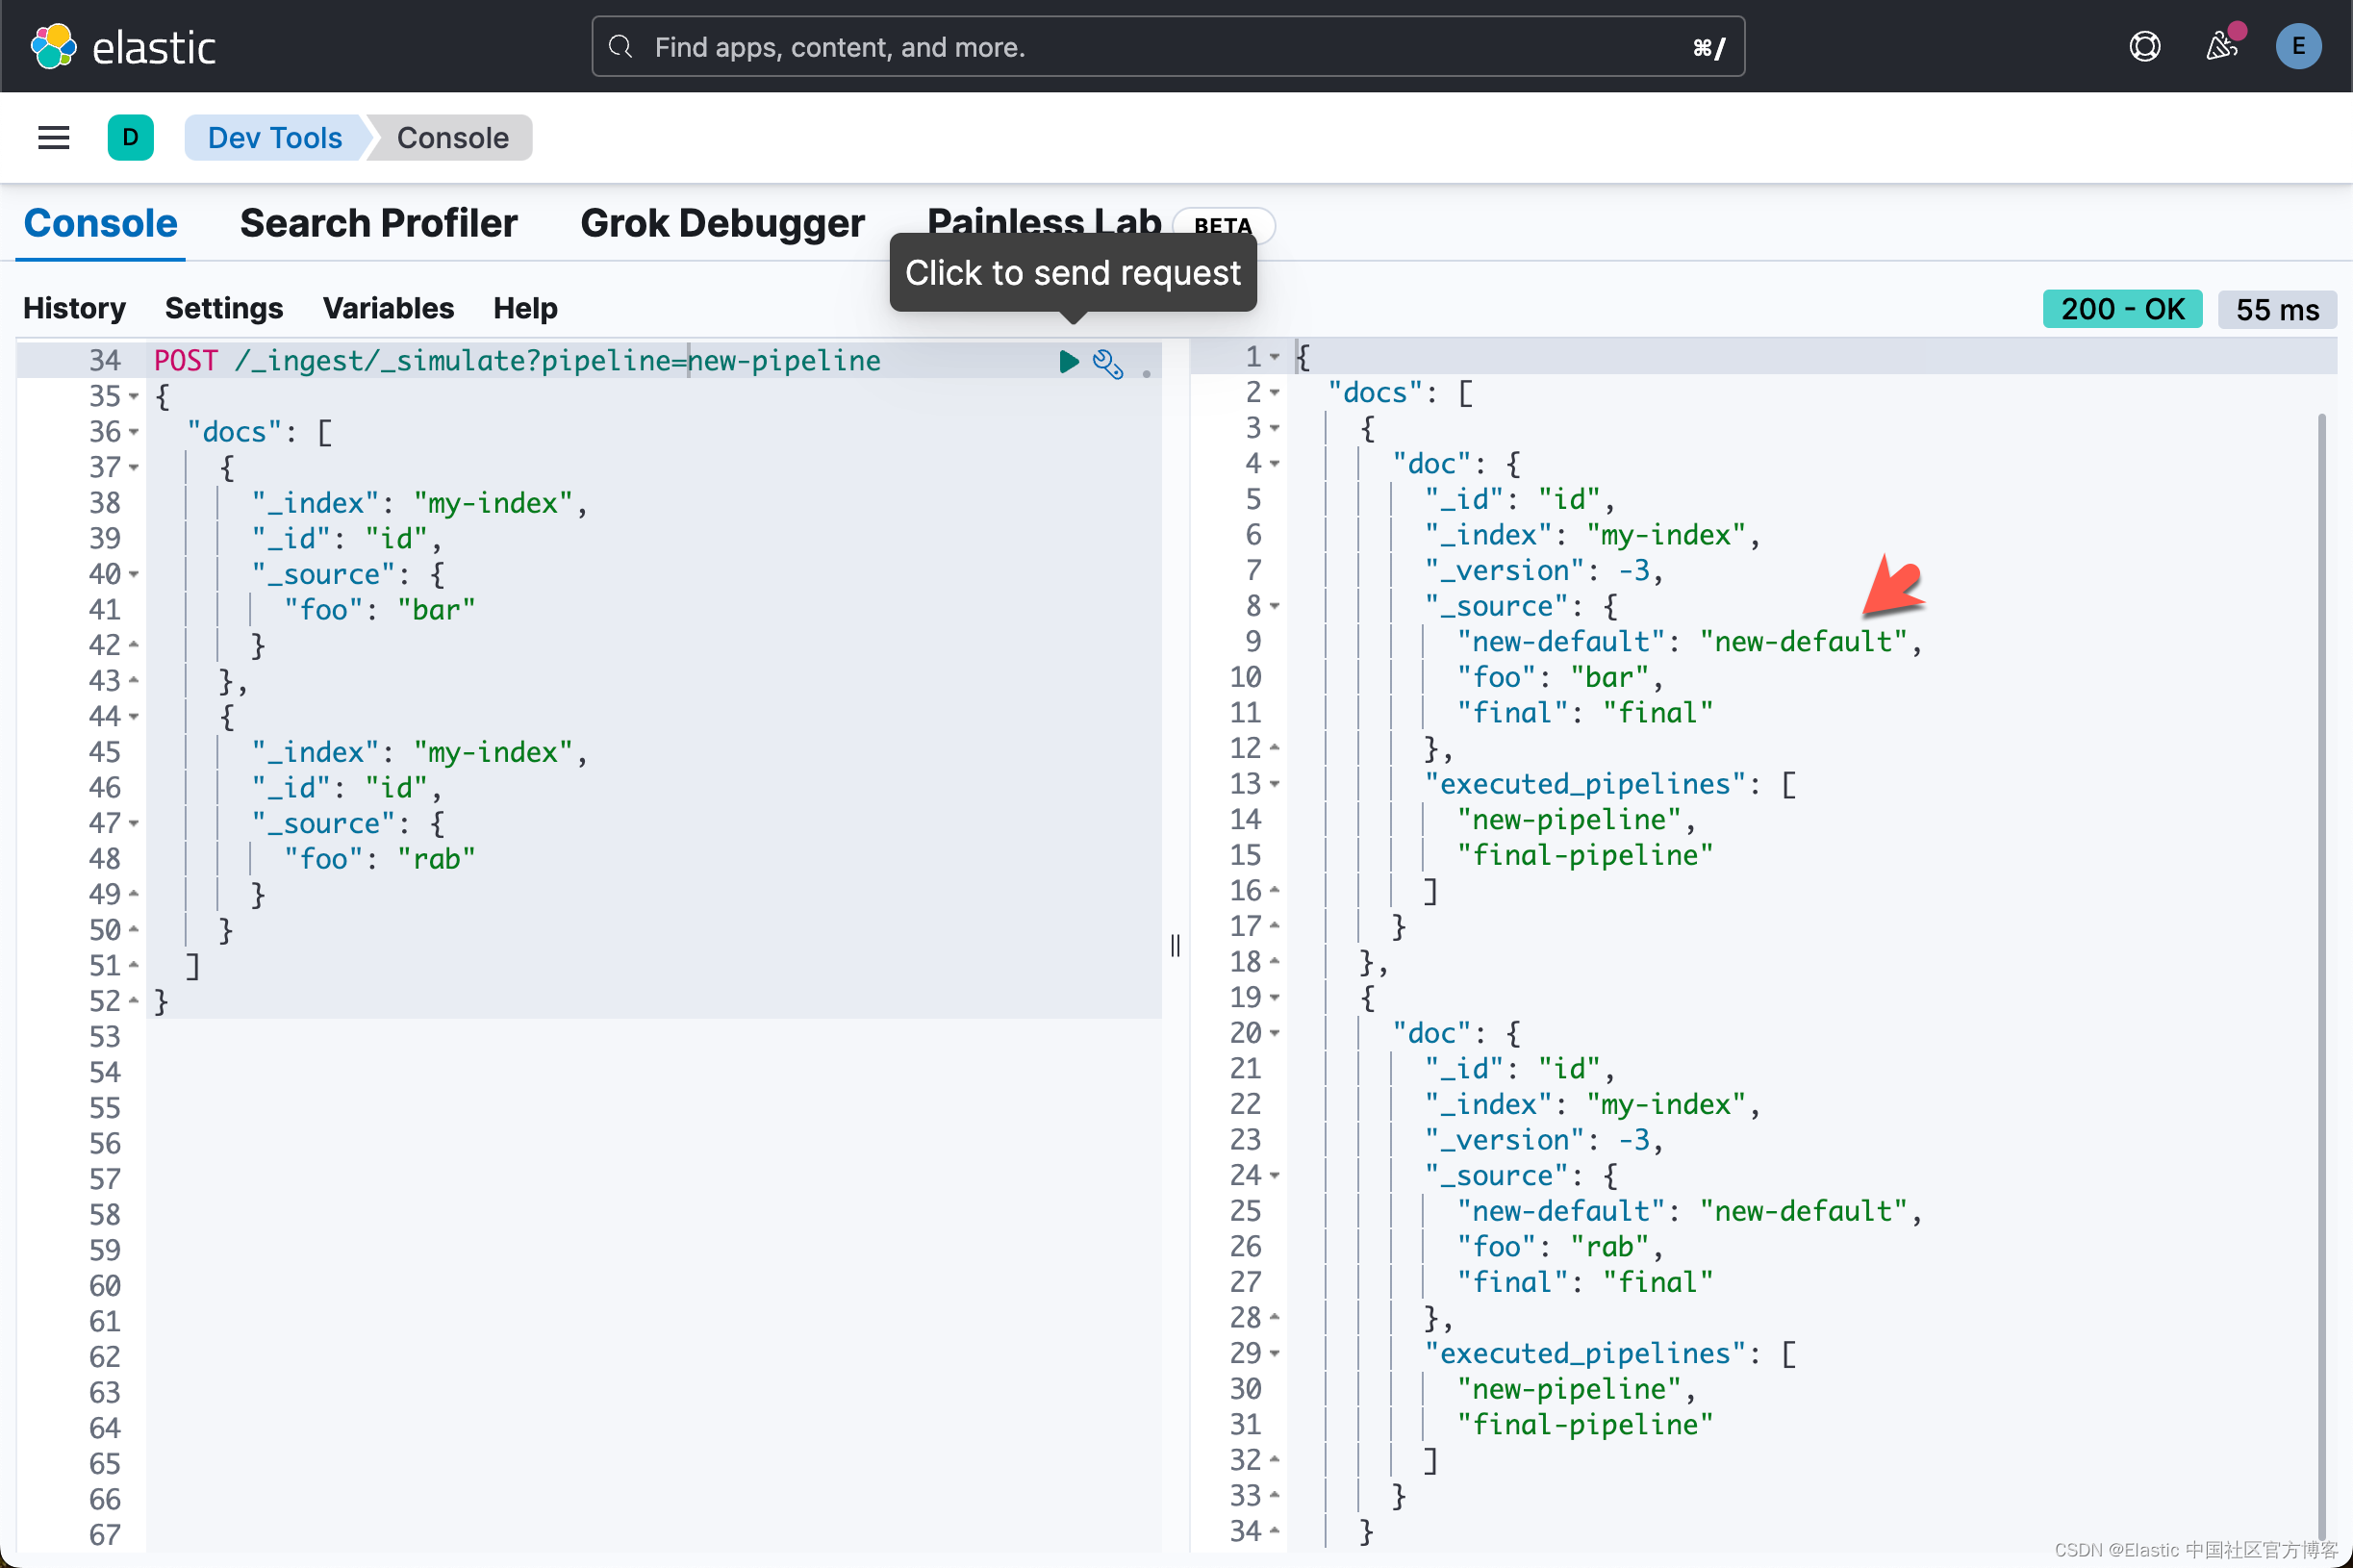Open the wrench actions menu icon
This screenshot has width=2353, height=1568.
[x=1107, y=363]
